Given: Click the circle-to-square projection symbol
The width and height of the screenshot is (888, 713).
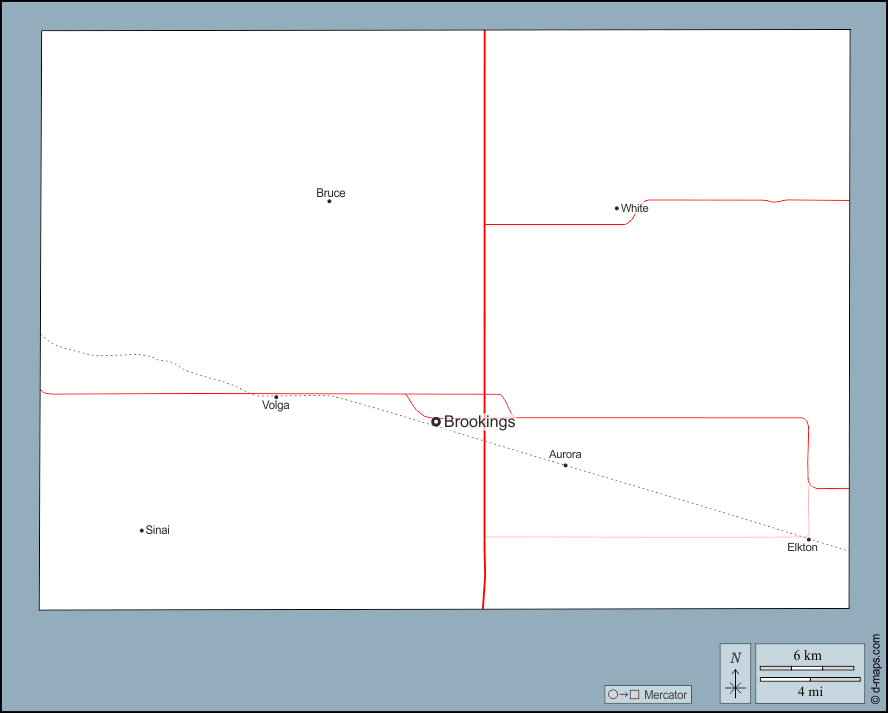Looking at the screenshot, I should [623, 695].
